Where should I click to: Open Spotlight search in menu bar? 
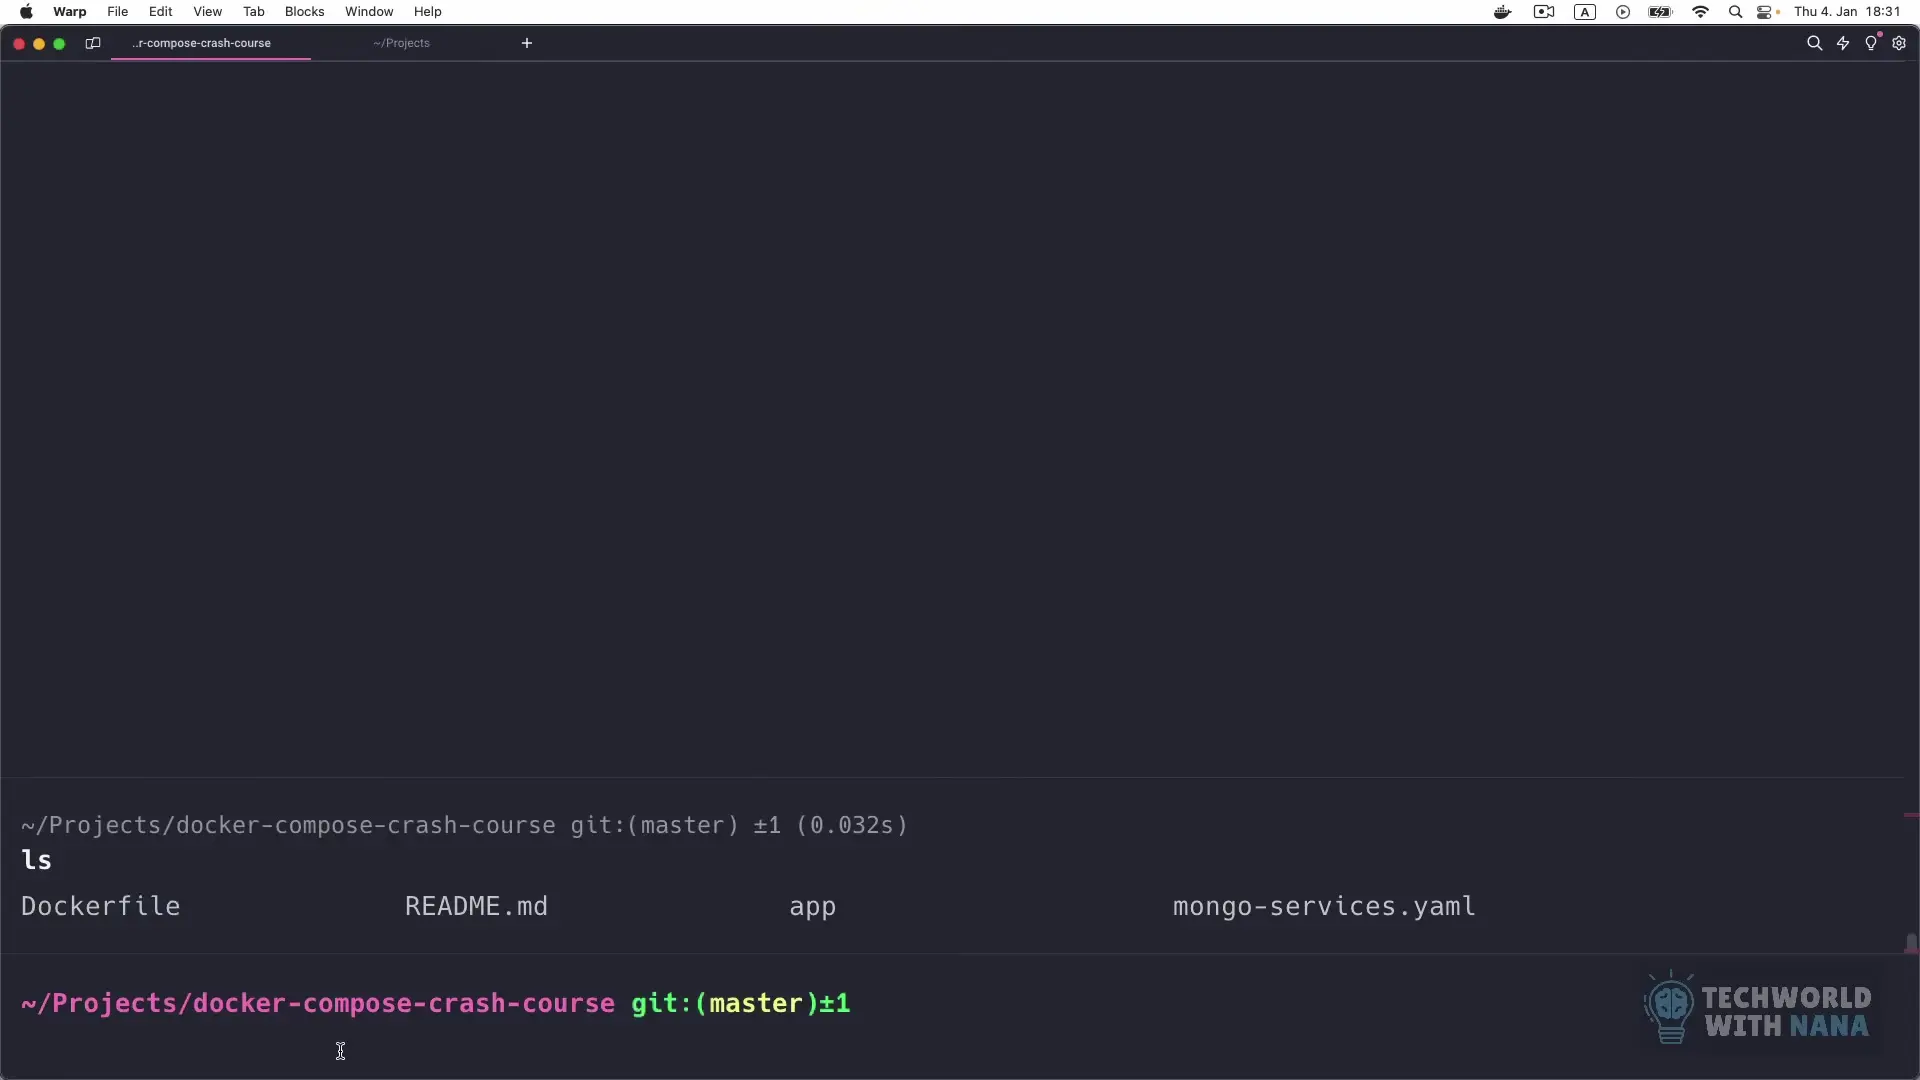[x=1736, y=12]
